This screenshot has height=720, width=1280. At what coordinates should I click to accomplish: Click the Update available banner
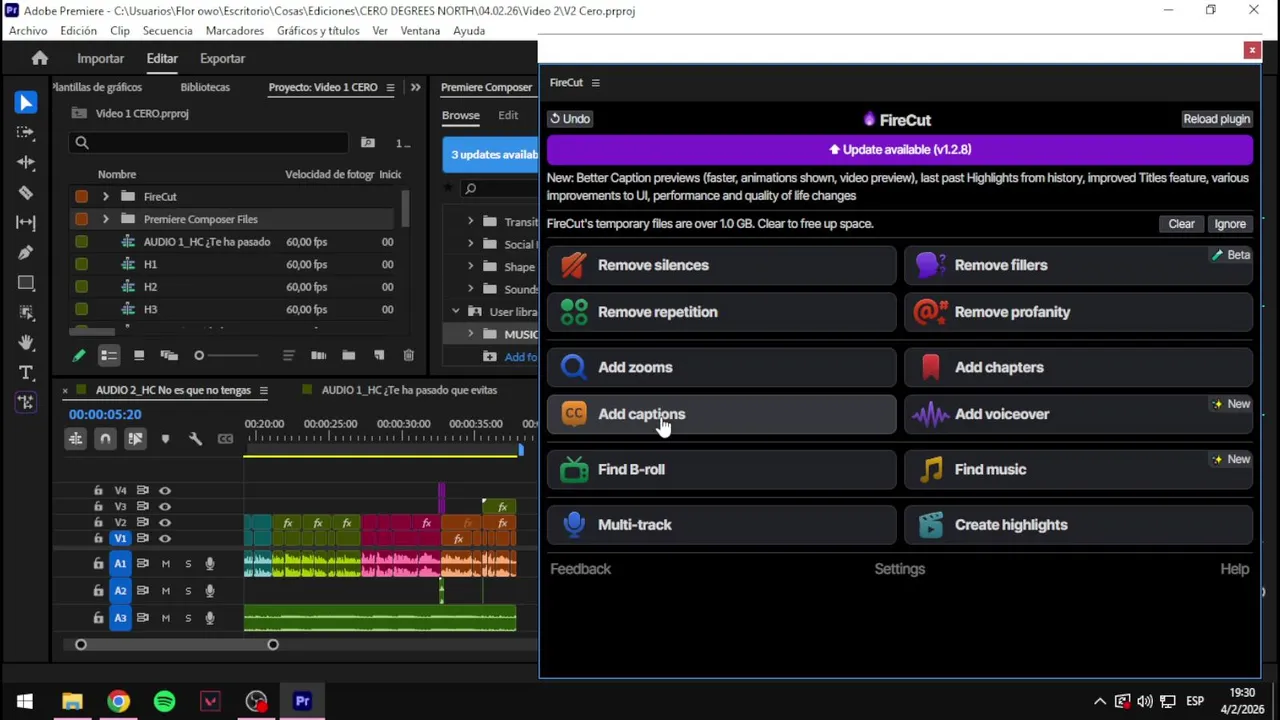click(x=900, y=150)
